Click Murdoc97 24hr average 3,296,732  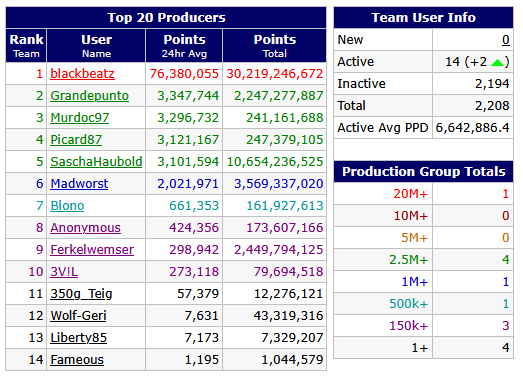[x=188, y=118]
